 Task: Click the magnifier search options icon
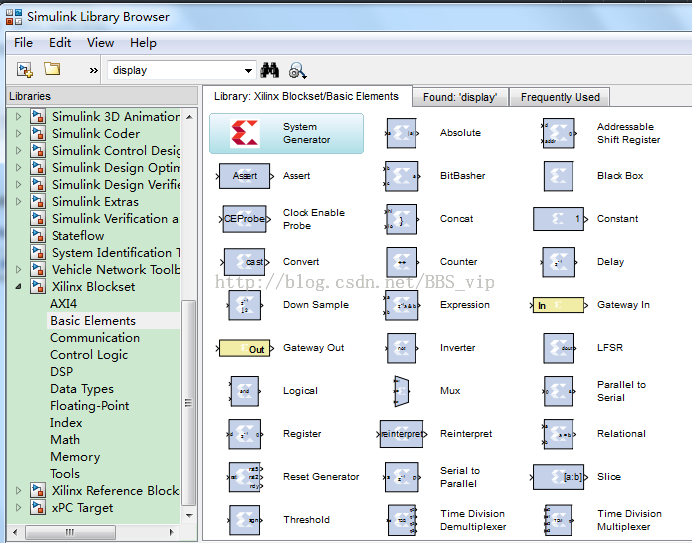coord(297,71)
